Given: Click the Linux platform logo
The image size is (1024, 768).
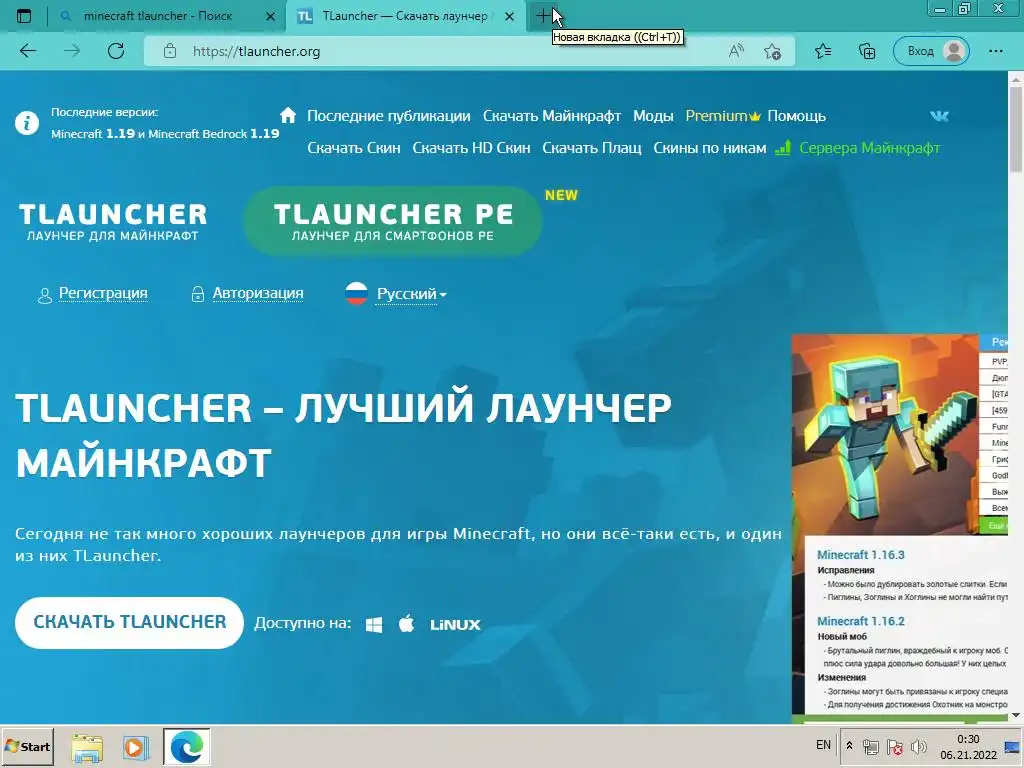Looking at the screenshot, I should (x=455, y=625).
